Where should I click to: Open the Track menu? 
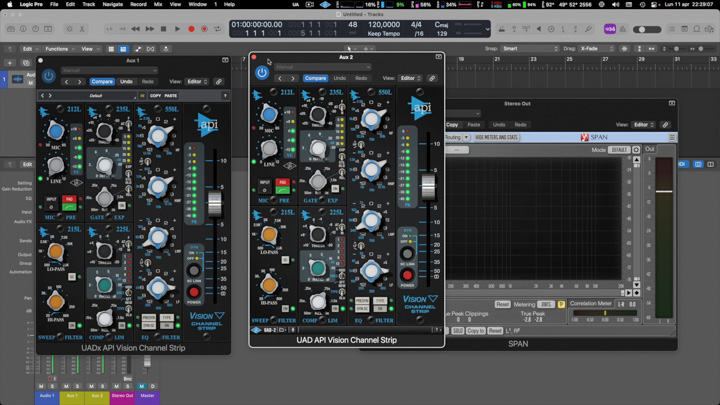89,4
